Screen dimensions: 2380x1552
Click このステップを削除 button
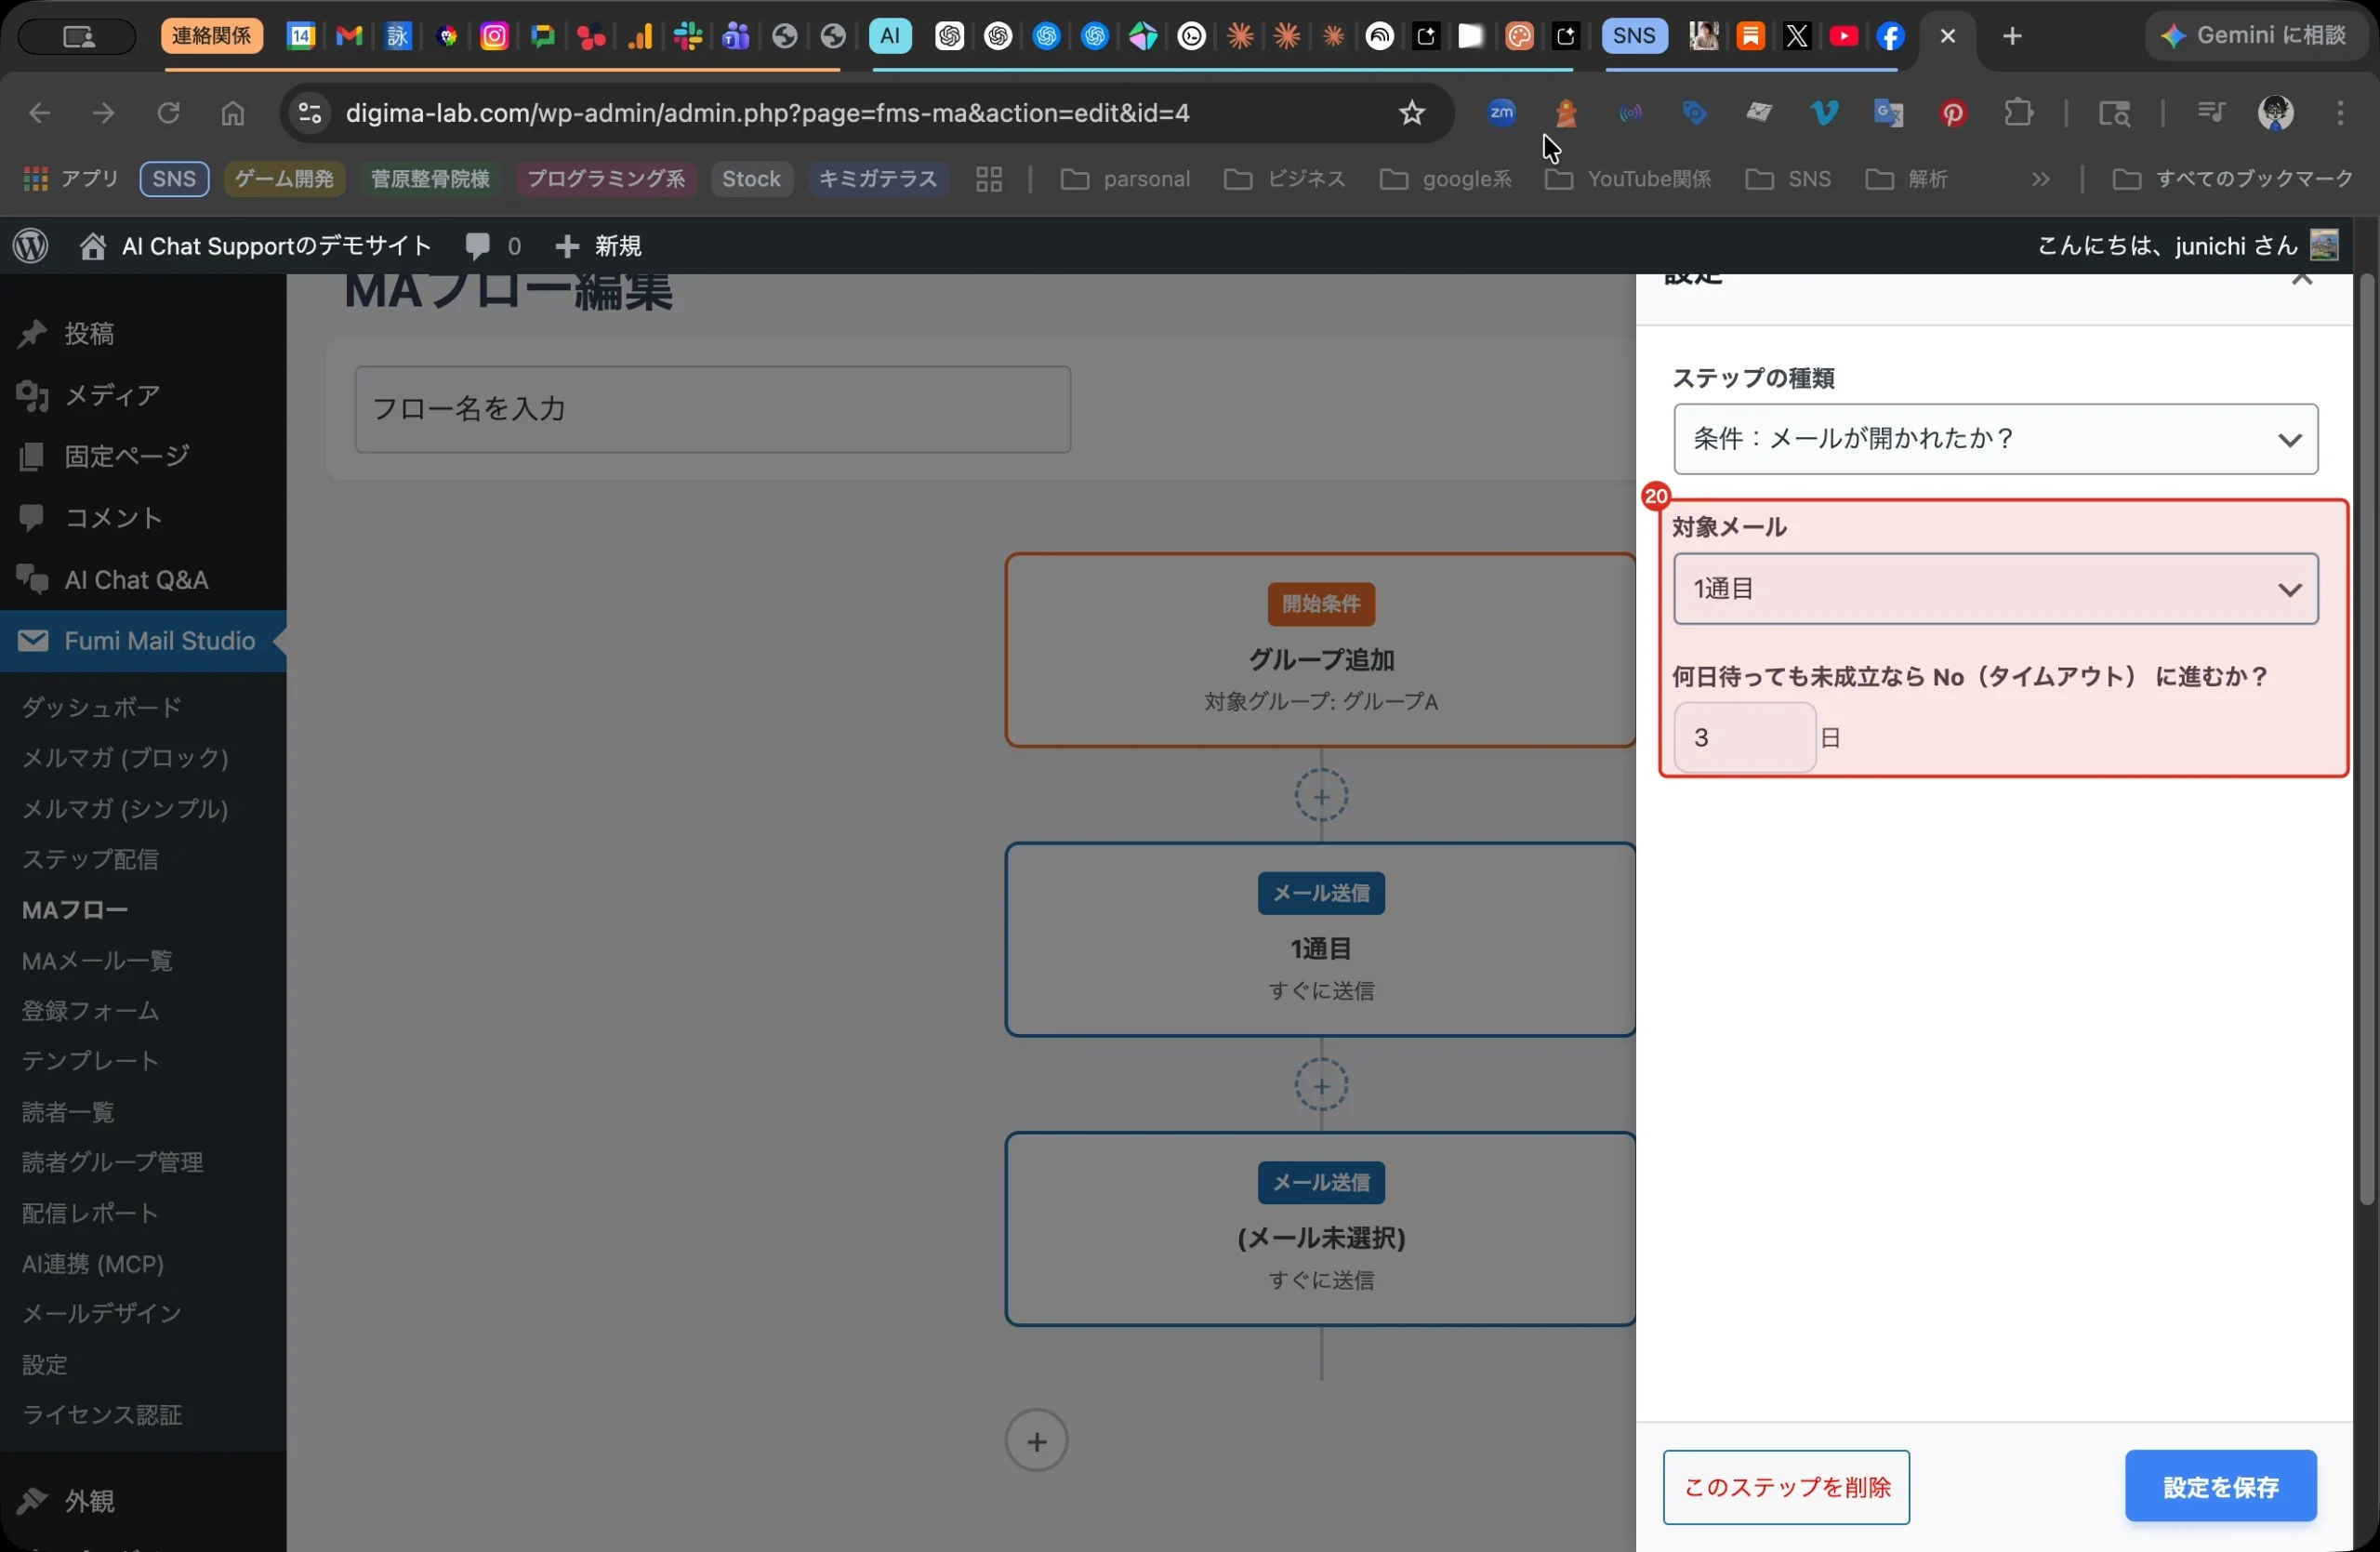tap(1786, 1487)
